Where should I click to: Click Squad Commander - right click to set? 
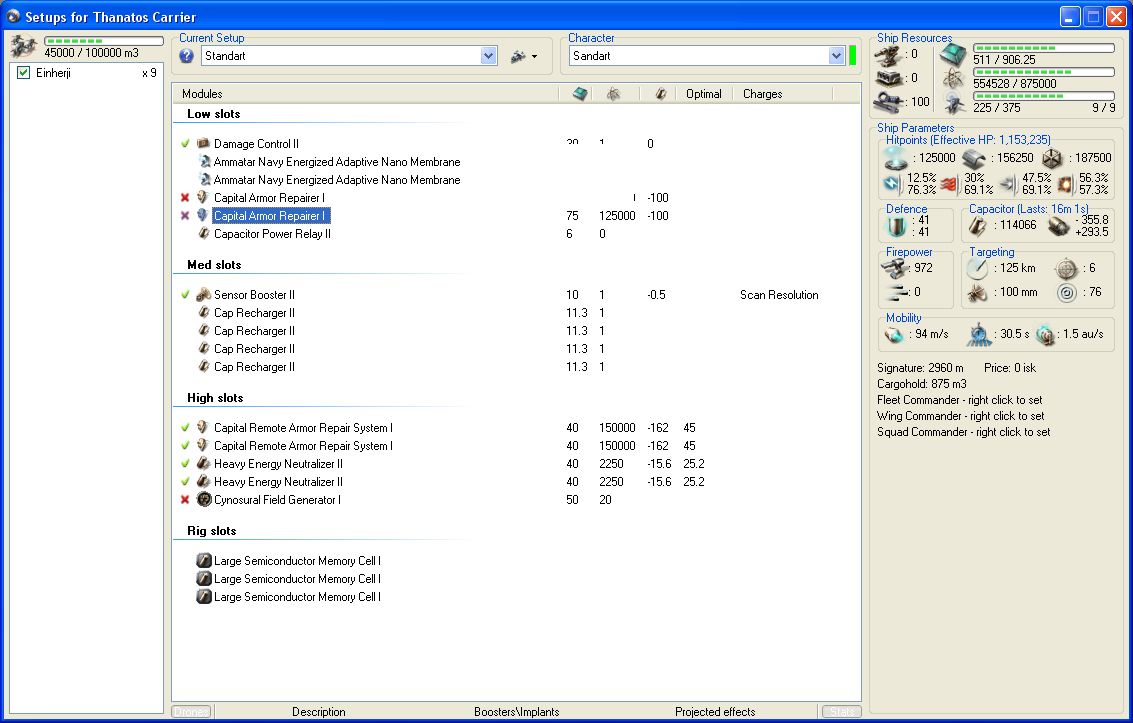[963, 432]
